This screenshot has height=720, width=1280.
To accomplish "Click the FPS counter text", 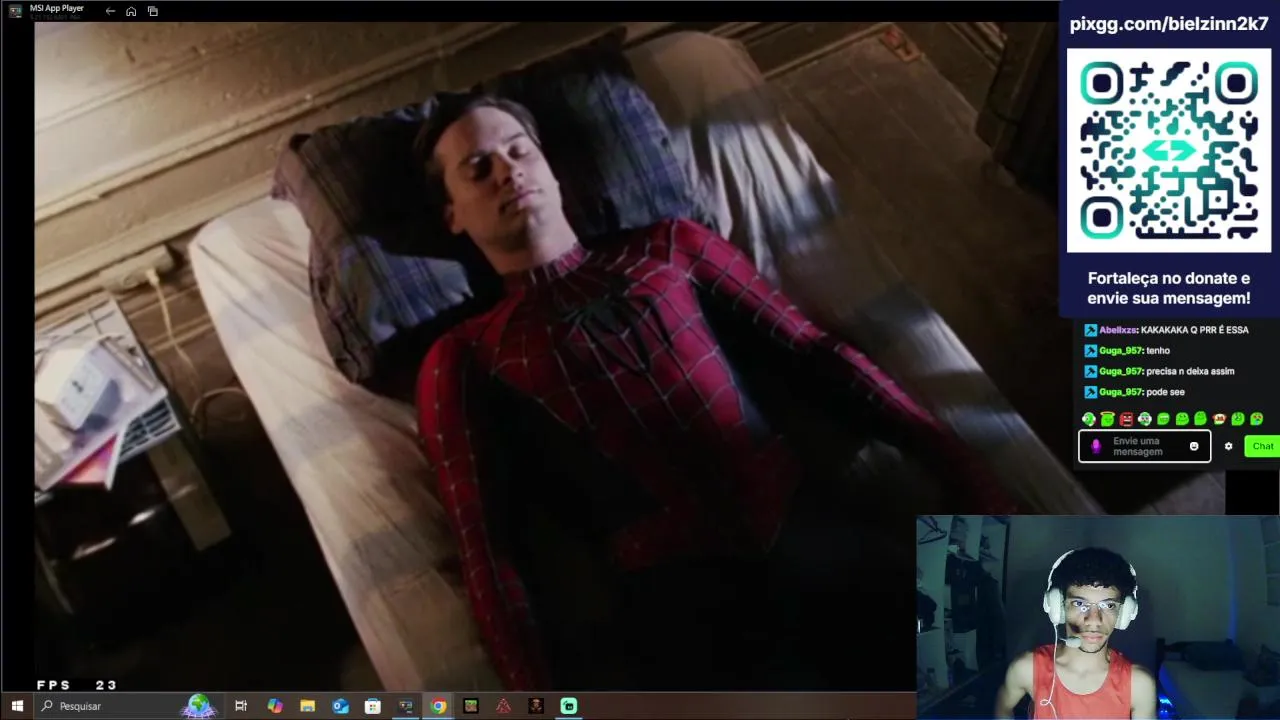I will click(77, 685).
